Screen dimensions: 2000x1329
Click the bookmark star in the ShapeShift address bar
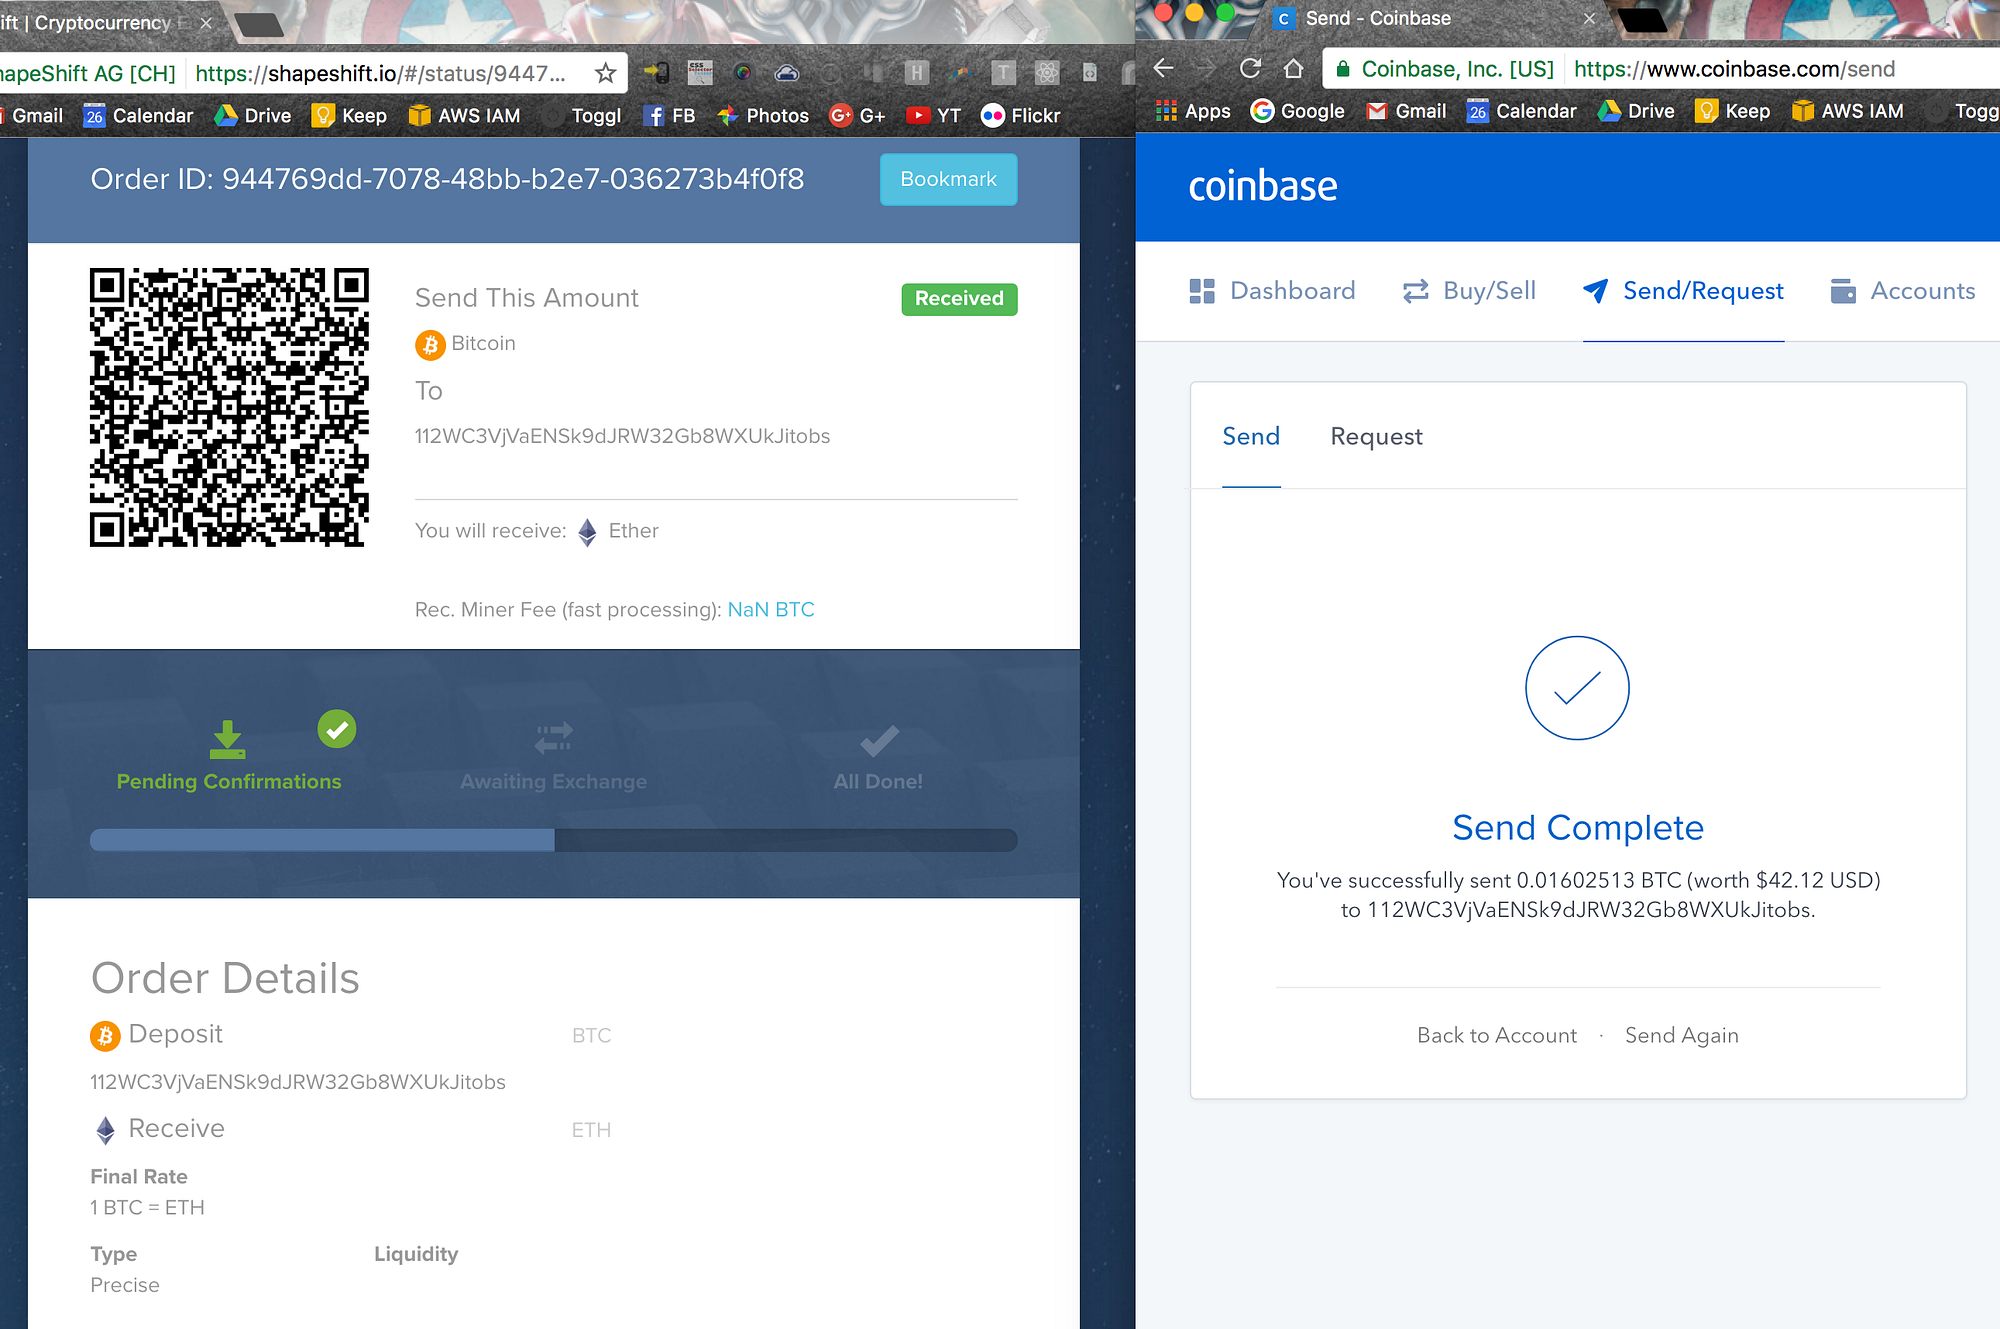click(x=605, y=73)
